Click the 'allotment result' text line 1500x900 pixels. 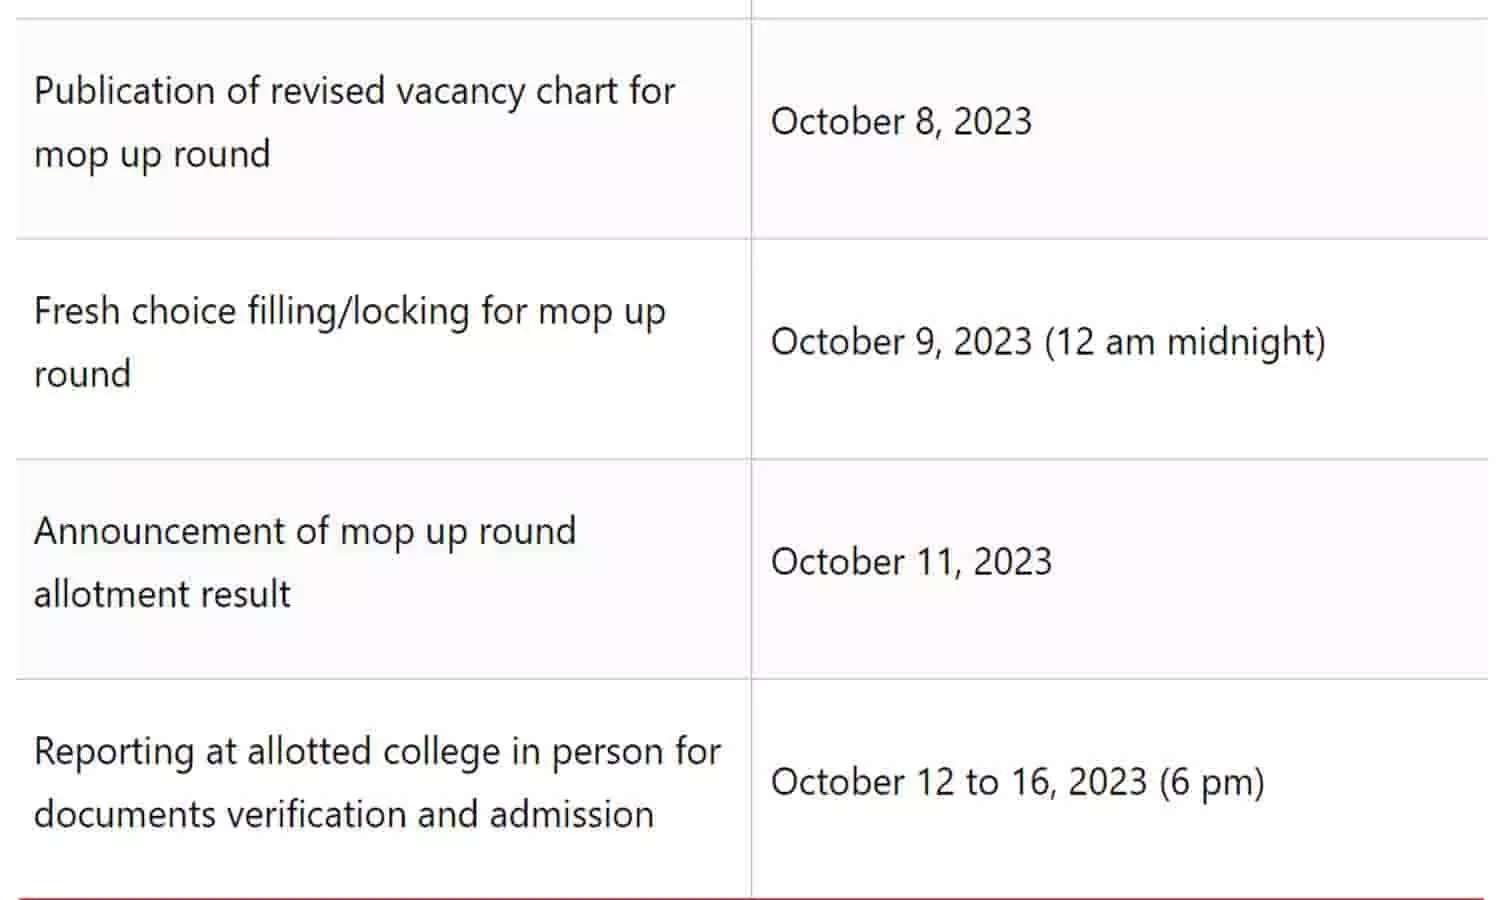pos(162,595)
